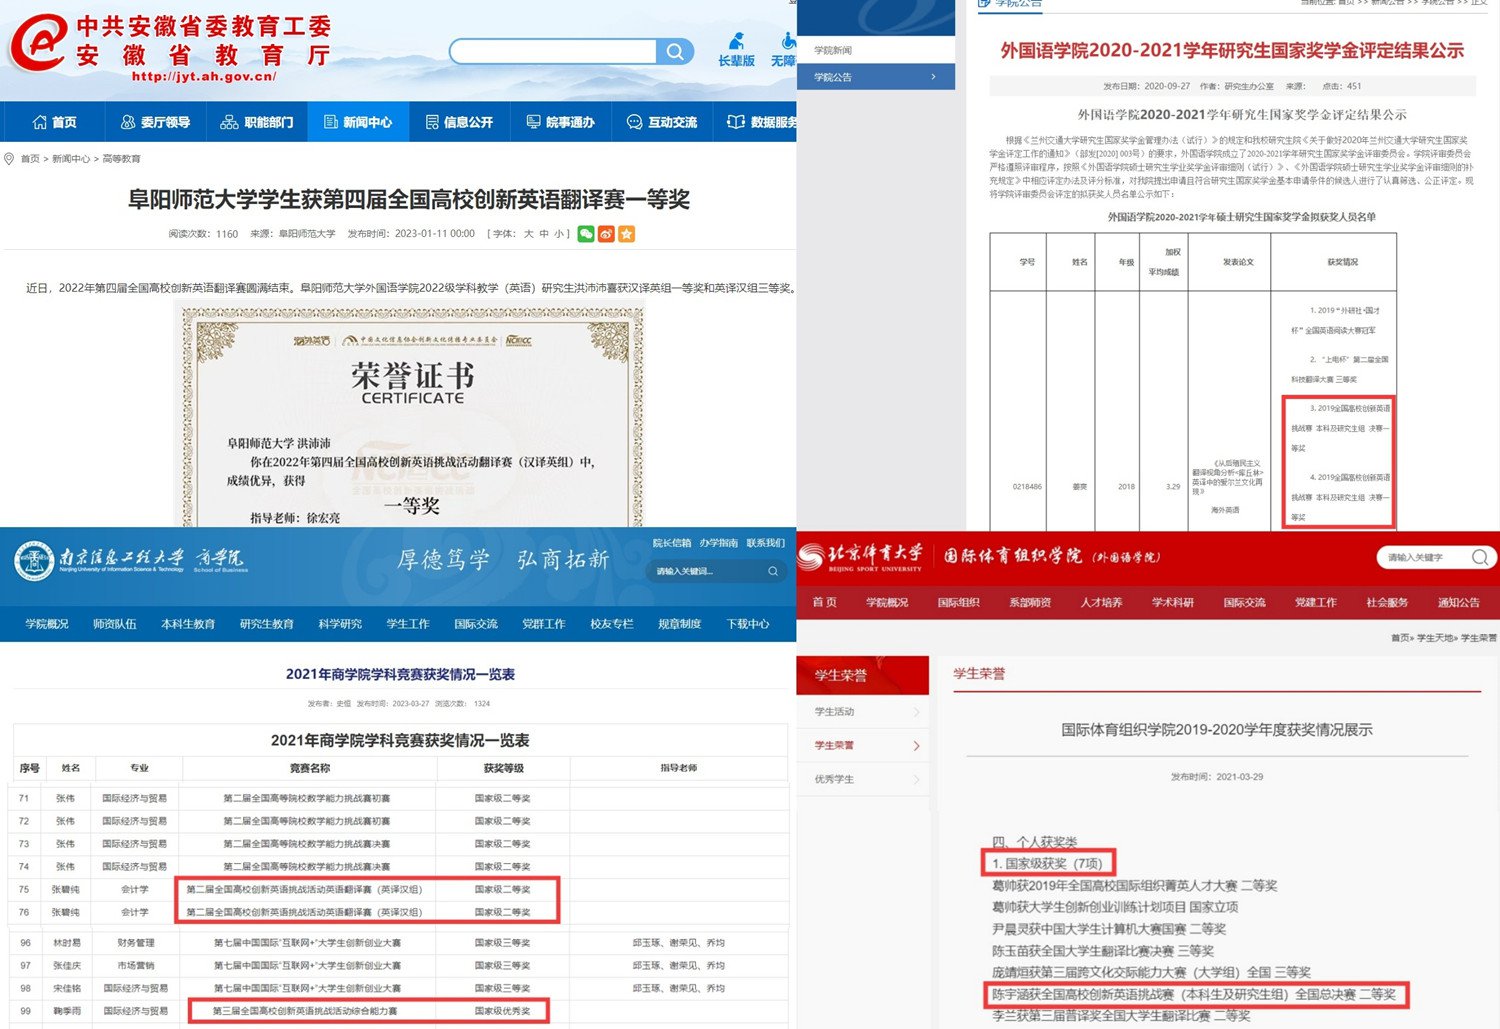Expand 学院公告 sidebar chevron
Image resolution: width=1500 pixels, height=1029 pixels.
[x=934, y=77]
